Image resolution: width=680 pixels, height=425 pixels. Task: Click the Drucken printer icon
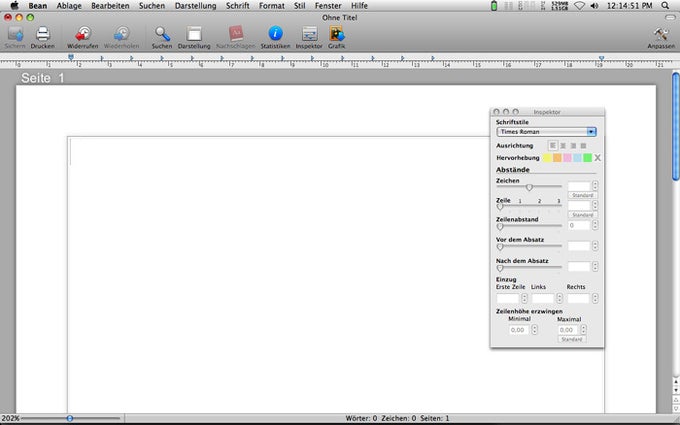tap(42, 34)
